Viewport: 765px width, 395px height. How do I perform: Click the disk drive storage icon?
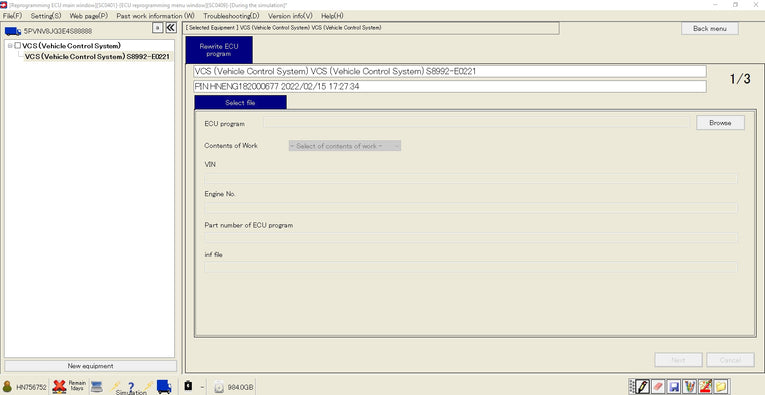pyautogui.click(x=220, y=387)
